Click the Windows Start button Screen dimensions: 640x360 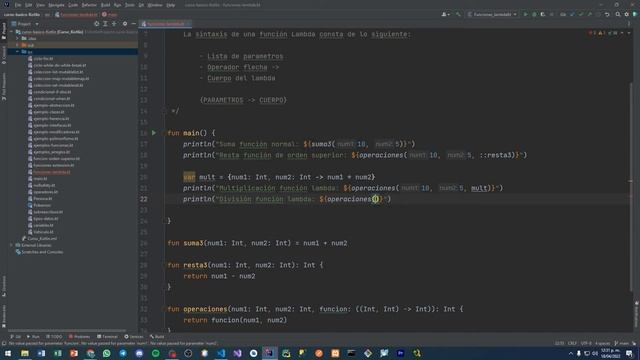pyautogui.click(x=8, y=353)
